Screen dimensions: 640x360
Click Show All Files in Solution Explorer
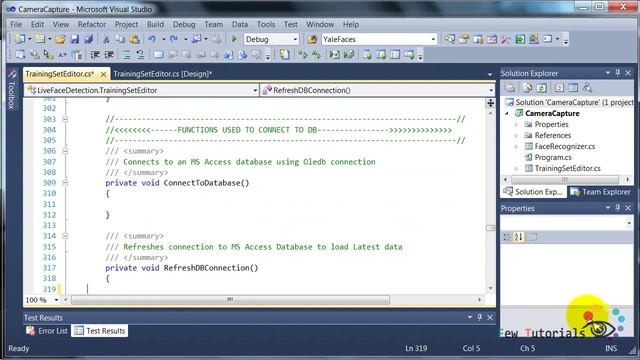[527, 87]
